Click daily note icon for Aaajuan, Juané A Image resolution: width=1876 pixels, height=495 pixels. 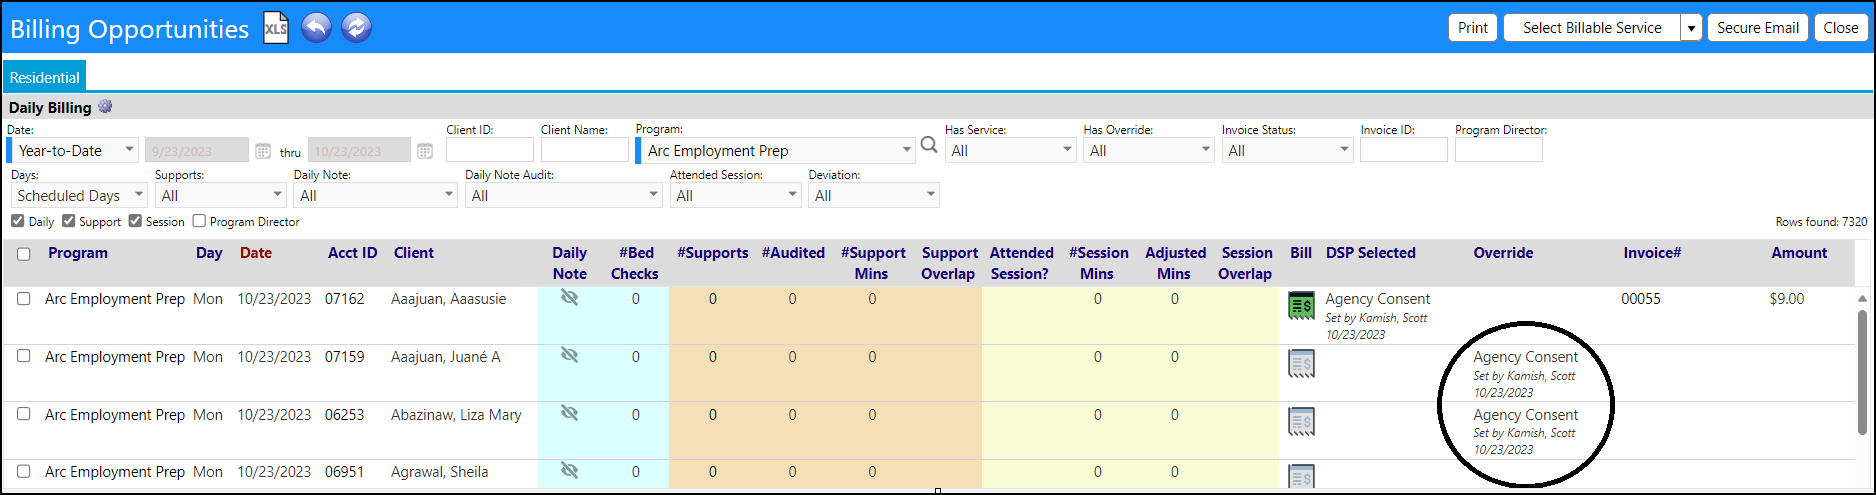pos(570,355)
